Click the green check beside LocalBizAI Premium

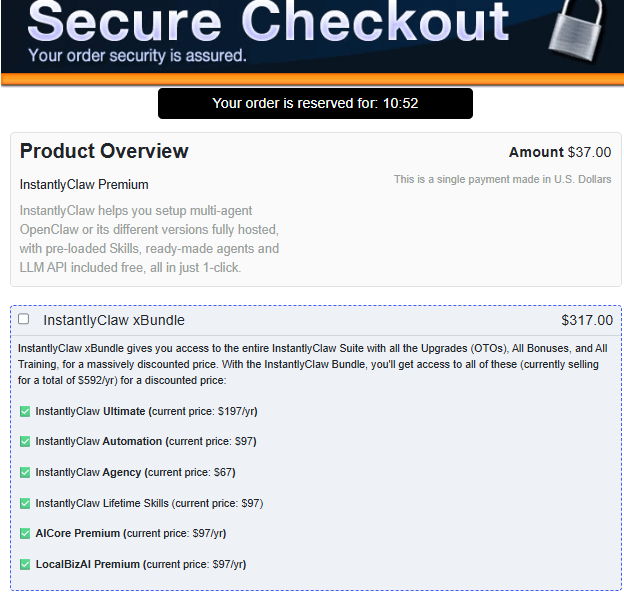25,565
